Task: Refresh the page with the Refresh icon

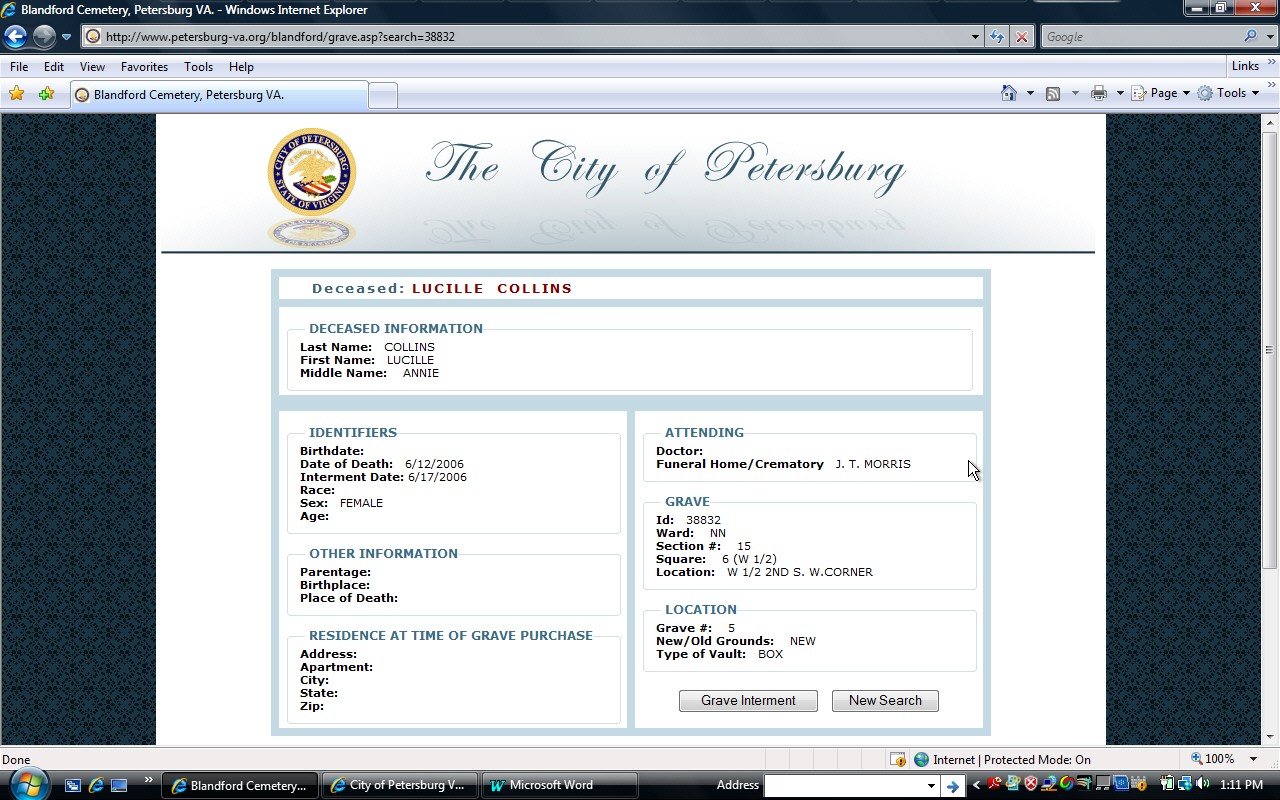Action: click(997, 37)
